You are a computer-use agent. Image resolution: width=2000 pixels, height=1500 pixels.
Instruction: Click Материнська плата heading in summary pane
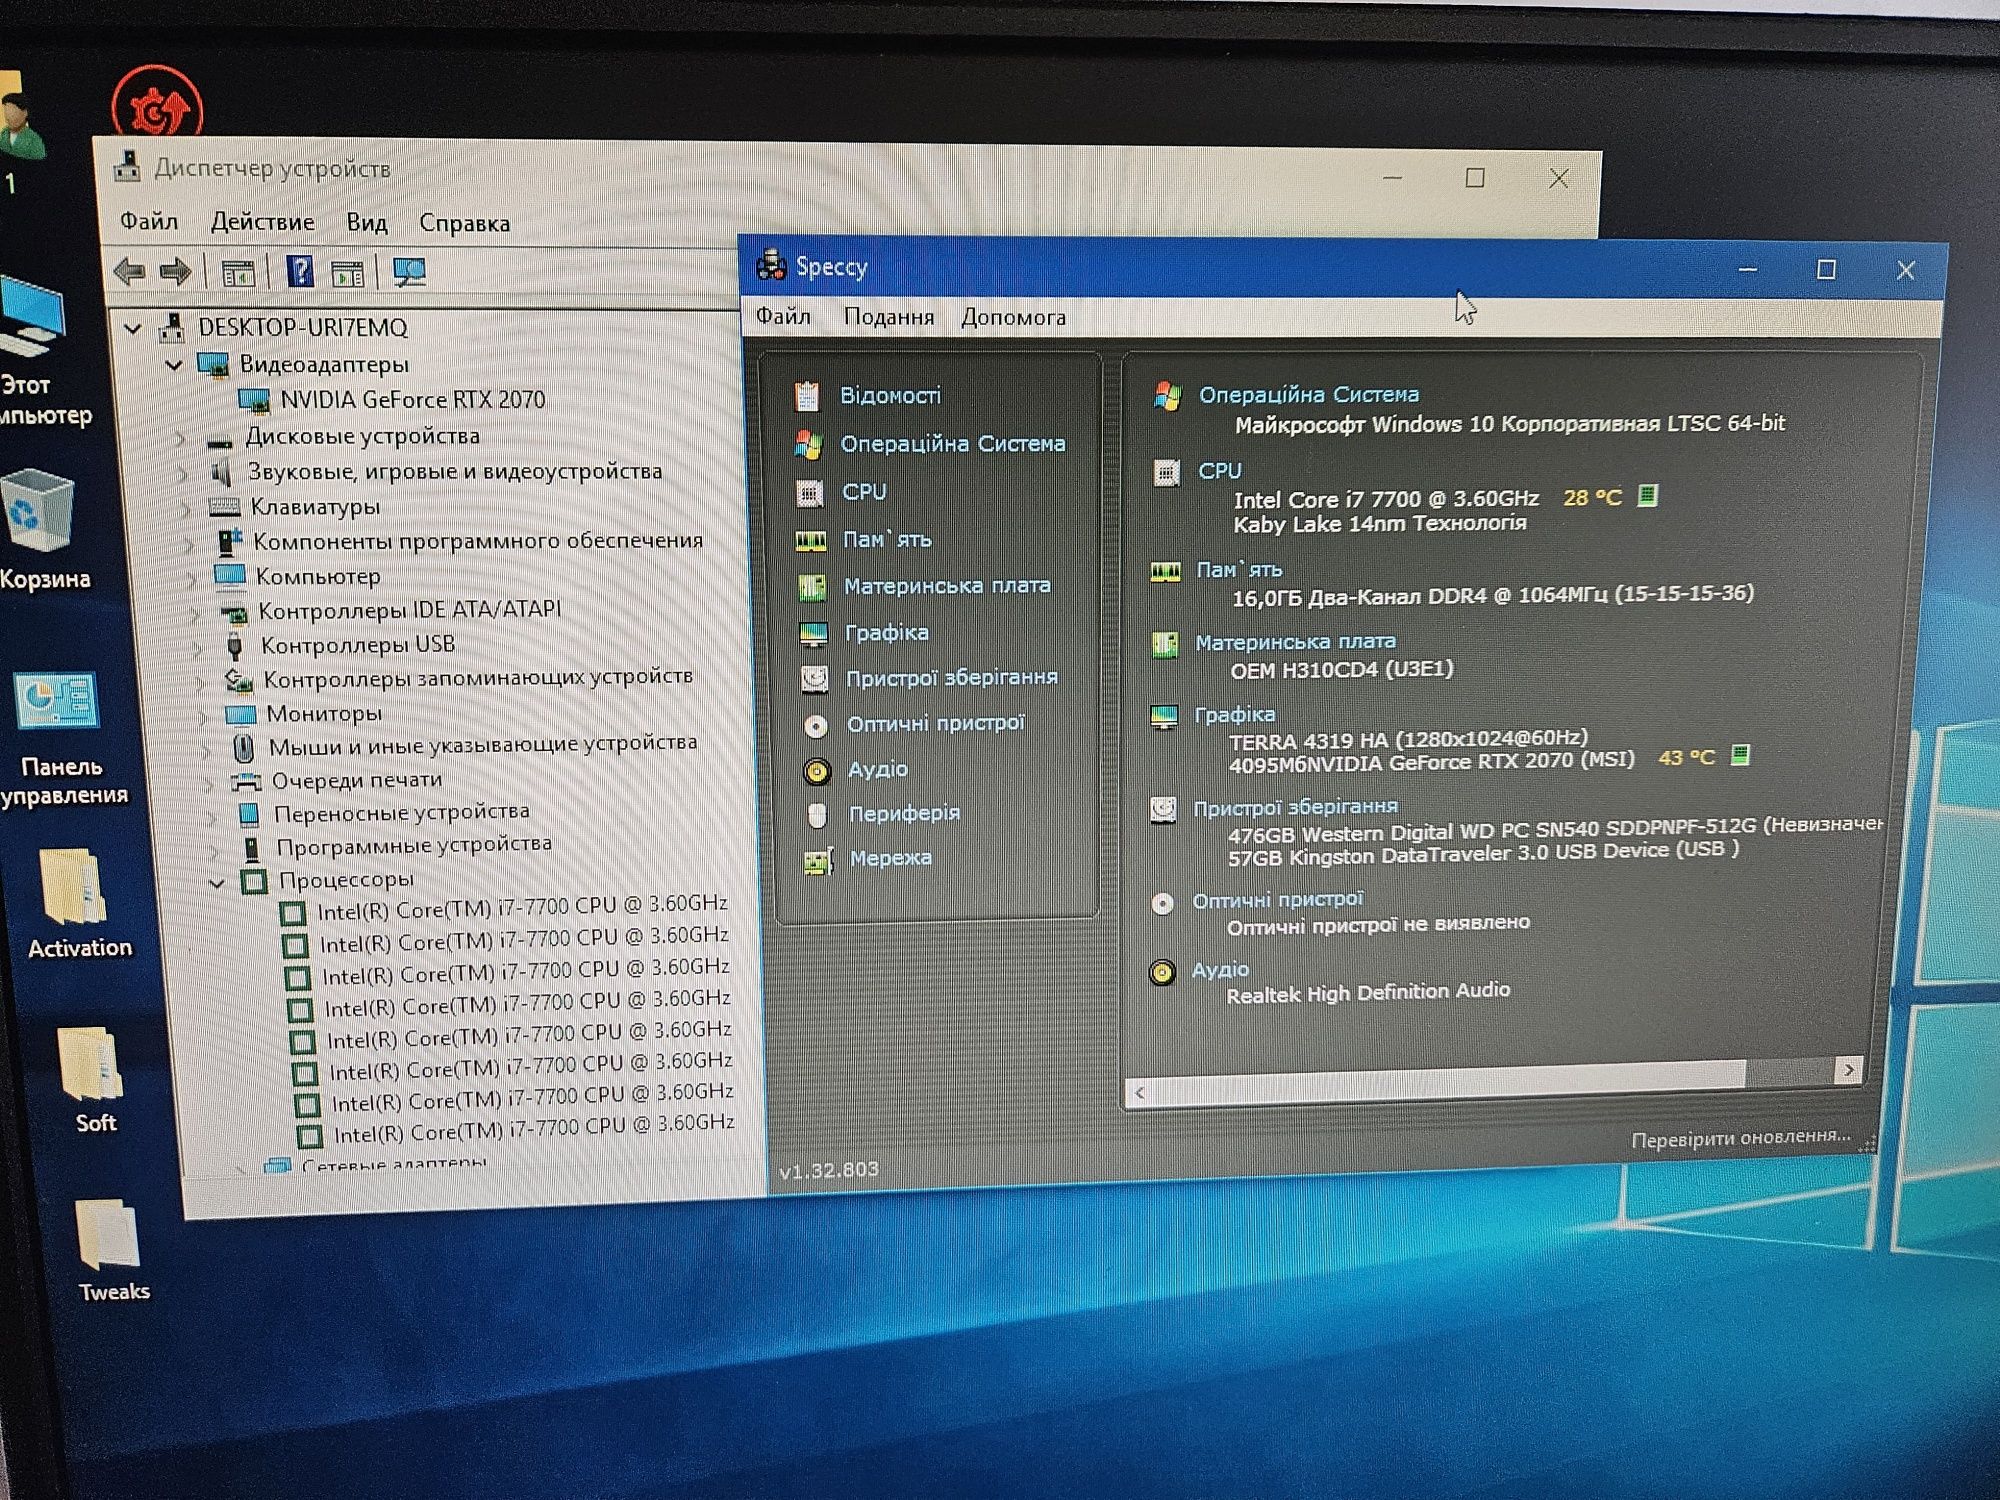click(1295, 642)
